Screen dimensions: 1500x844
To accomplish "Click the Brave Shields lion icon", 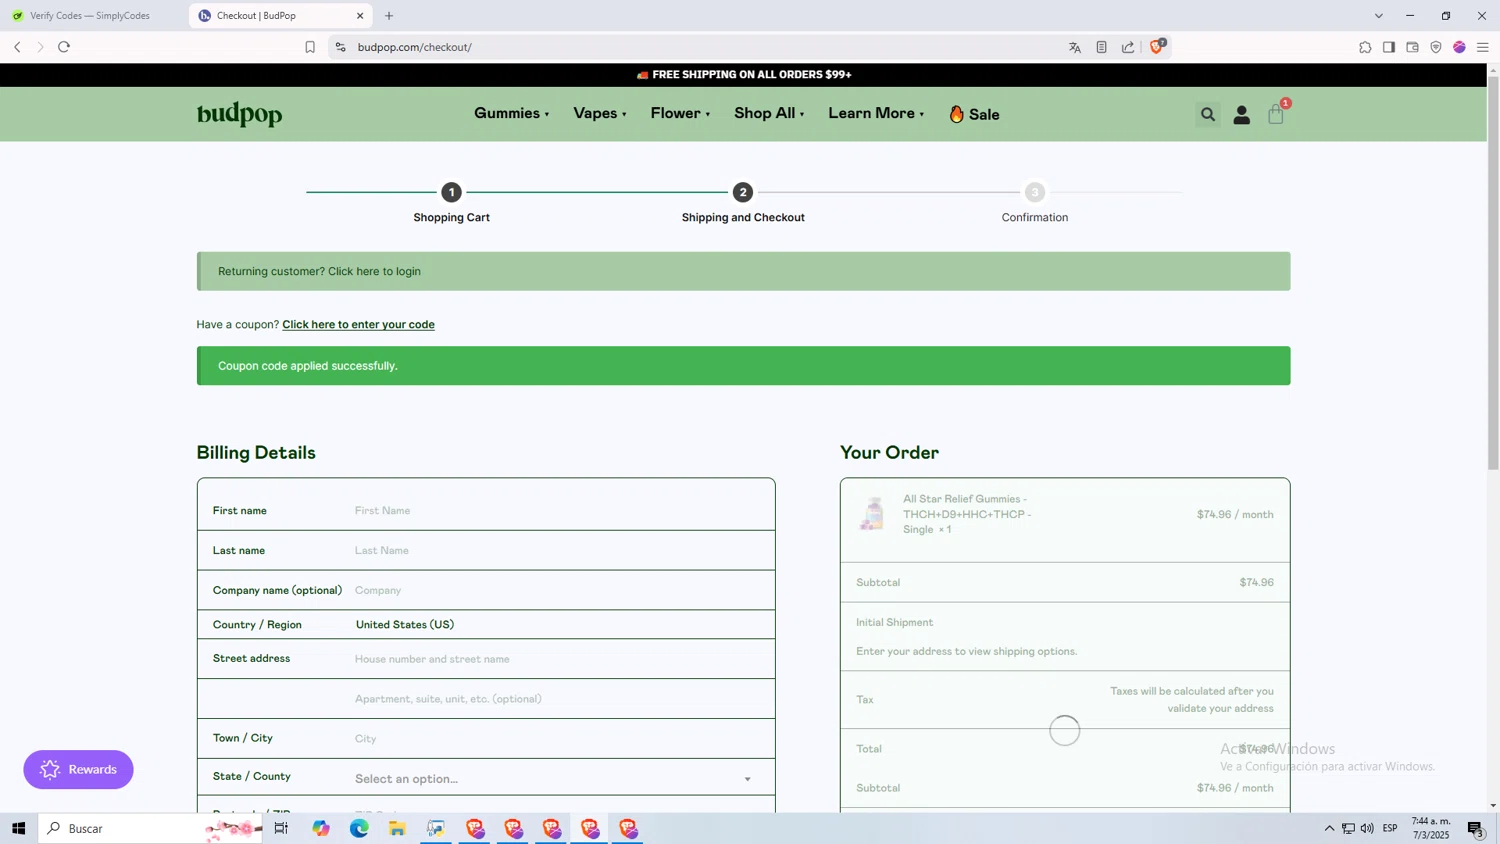I will pyautogui.click(x=1156, y=47).
